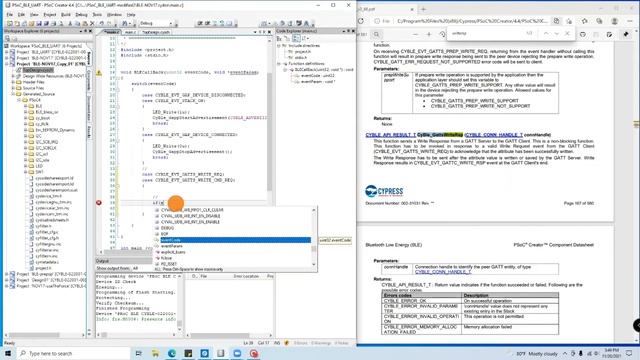Expand Project 'BLE_UART' tree node
Image resolution: width=640 pixels, height=360 pixels.
[x=7, y=52]
